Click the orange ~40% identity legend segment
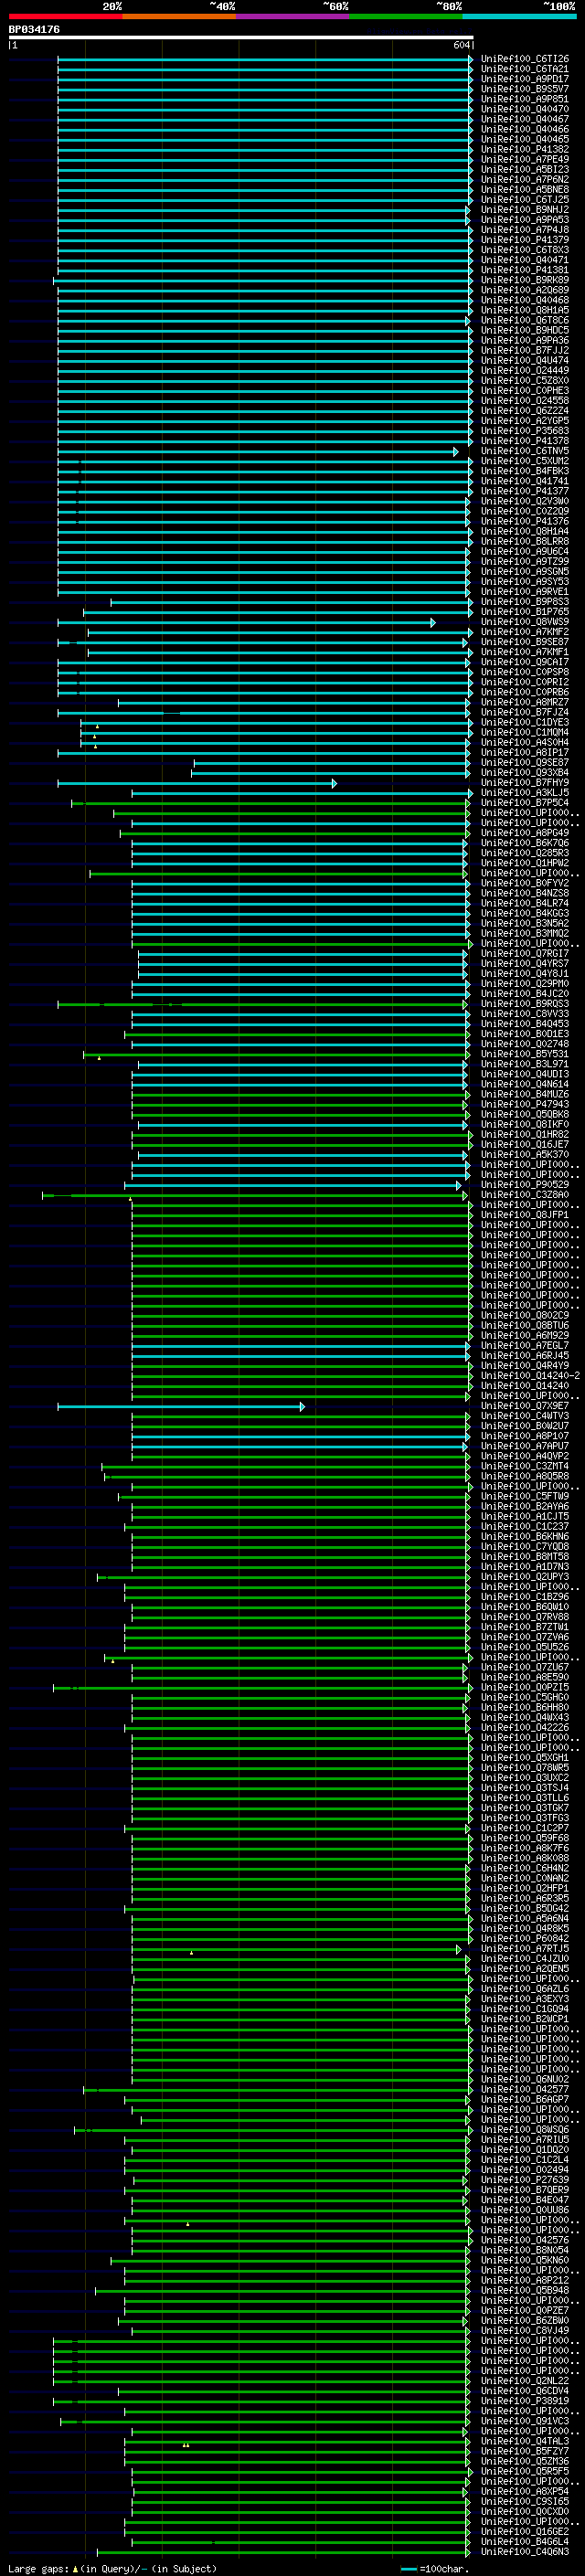Viewport: 585px width, 2576px height. (x=179, y=16)
